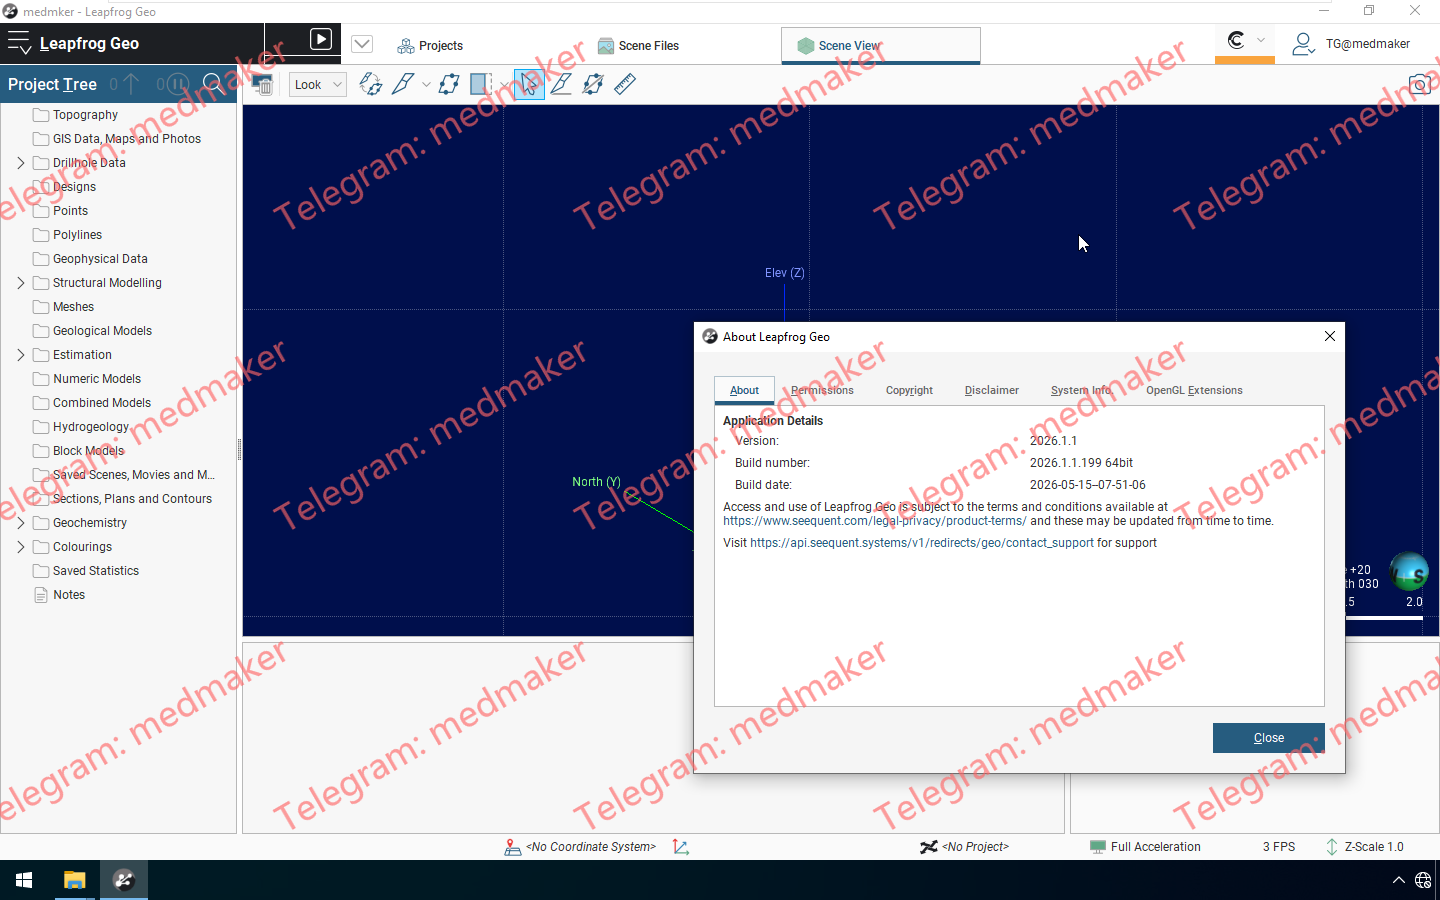Click the No Coordinate System status item
The width and height of the screenshot is (1440, 900).
[580, 847]
